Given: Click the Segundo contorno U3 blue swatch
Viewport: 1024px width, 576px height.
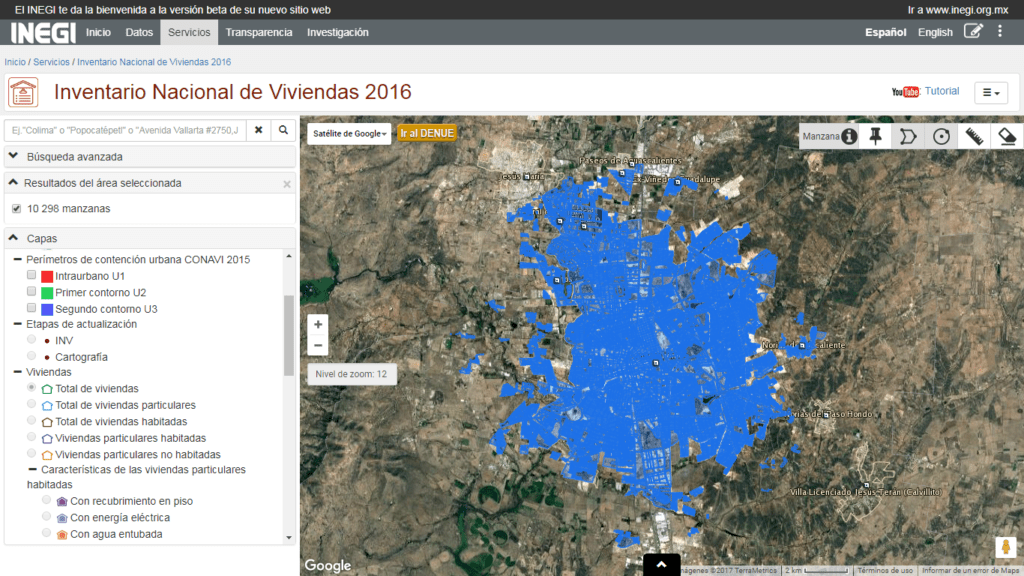Looking at the screenshot, I should coord(47,309).
